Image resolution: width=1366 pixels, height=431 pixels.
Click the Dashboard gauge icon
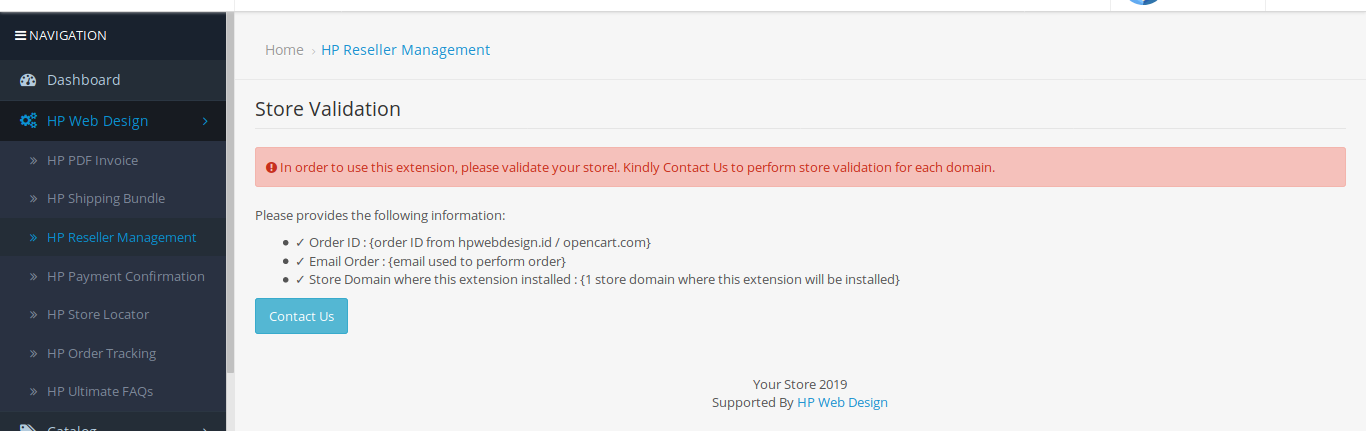28,80
